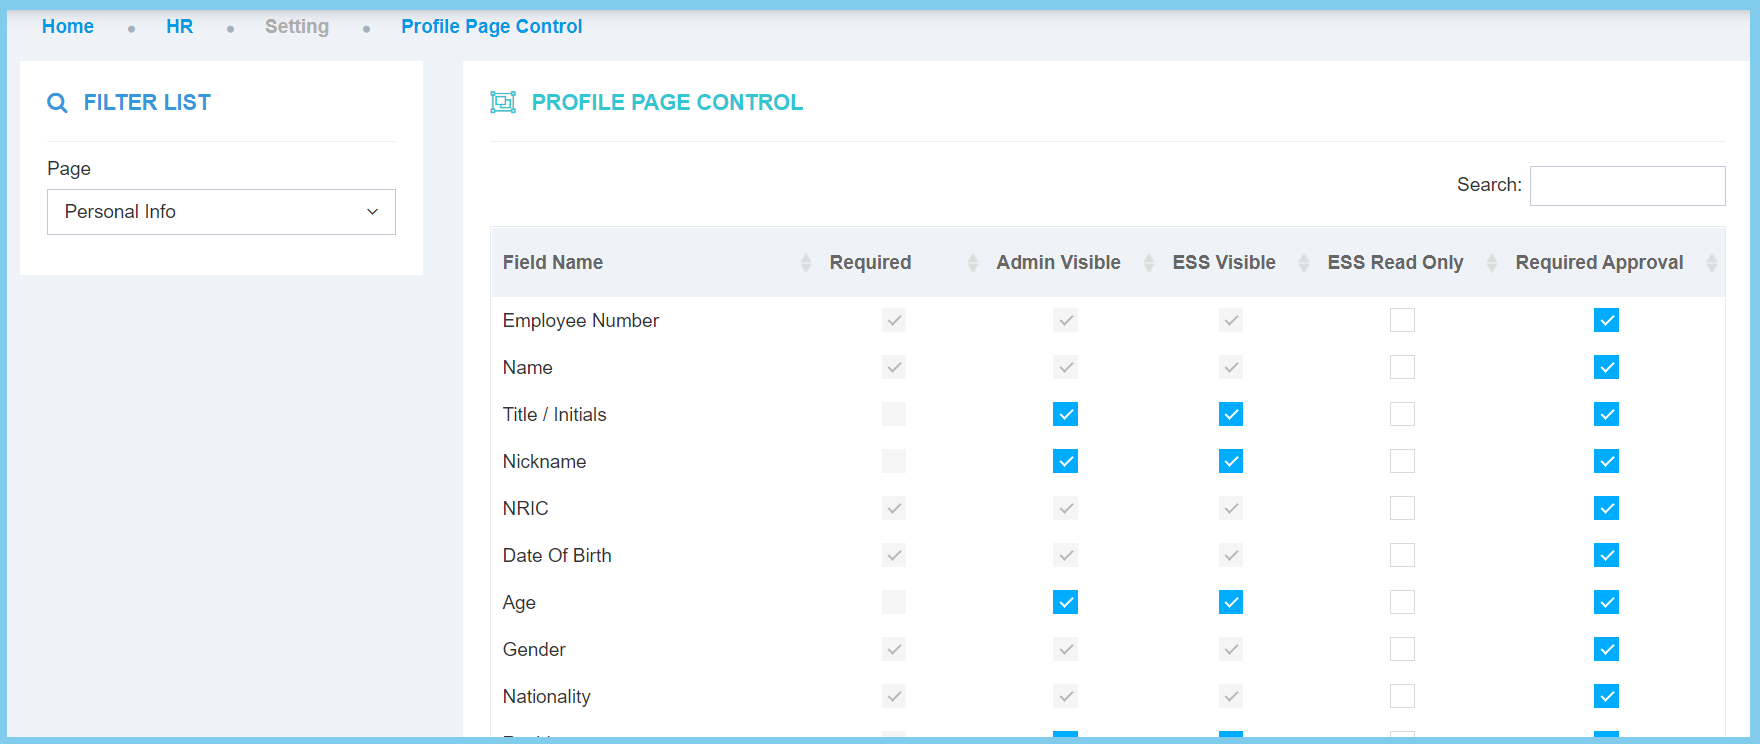Sort by ESS Visible column arrows
This screenshot has height=744, width=1760.
click(x=1303, y=263)
